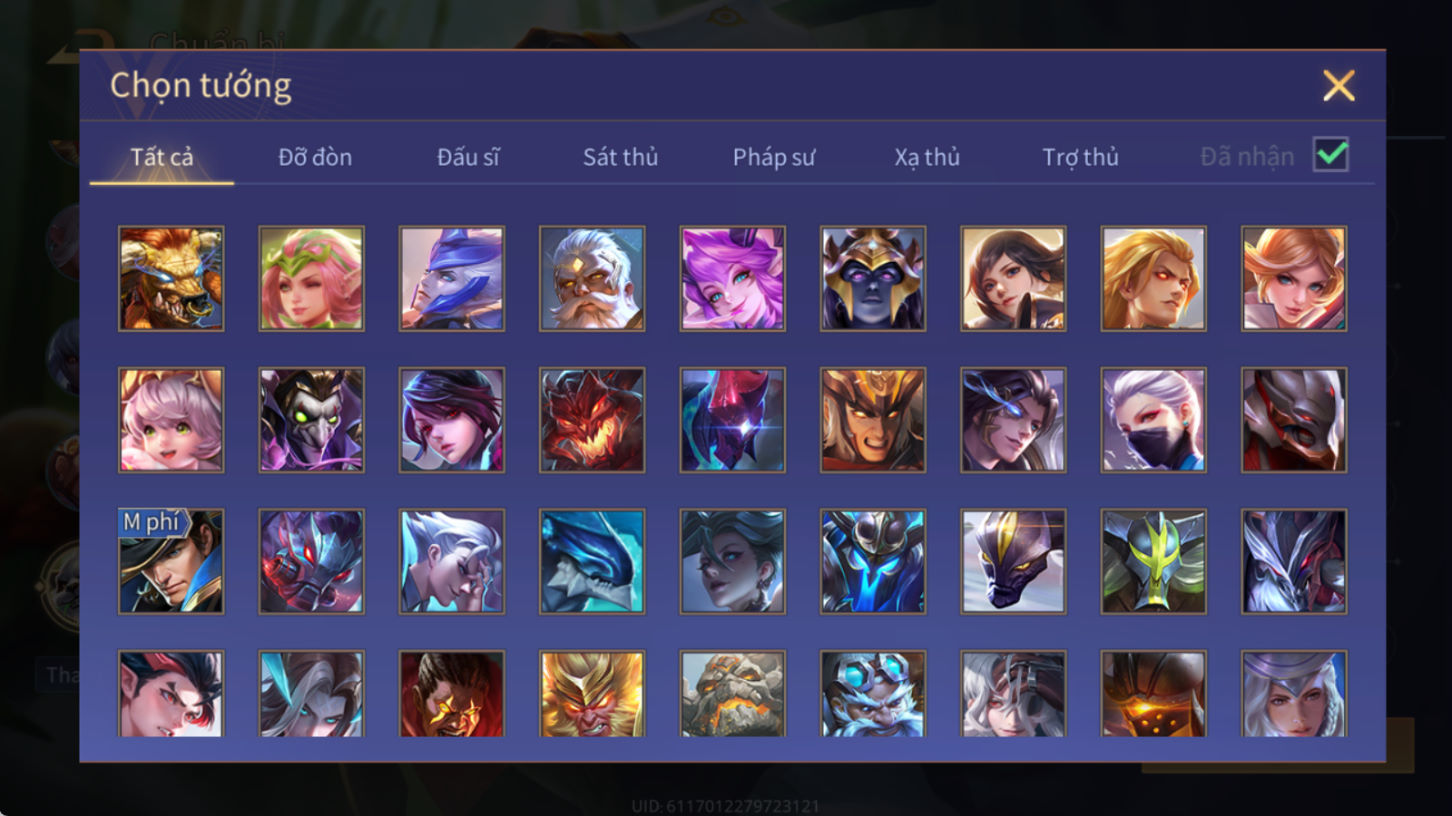Show the 'Pháp sư' hero category

click(774, 157)
